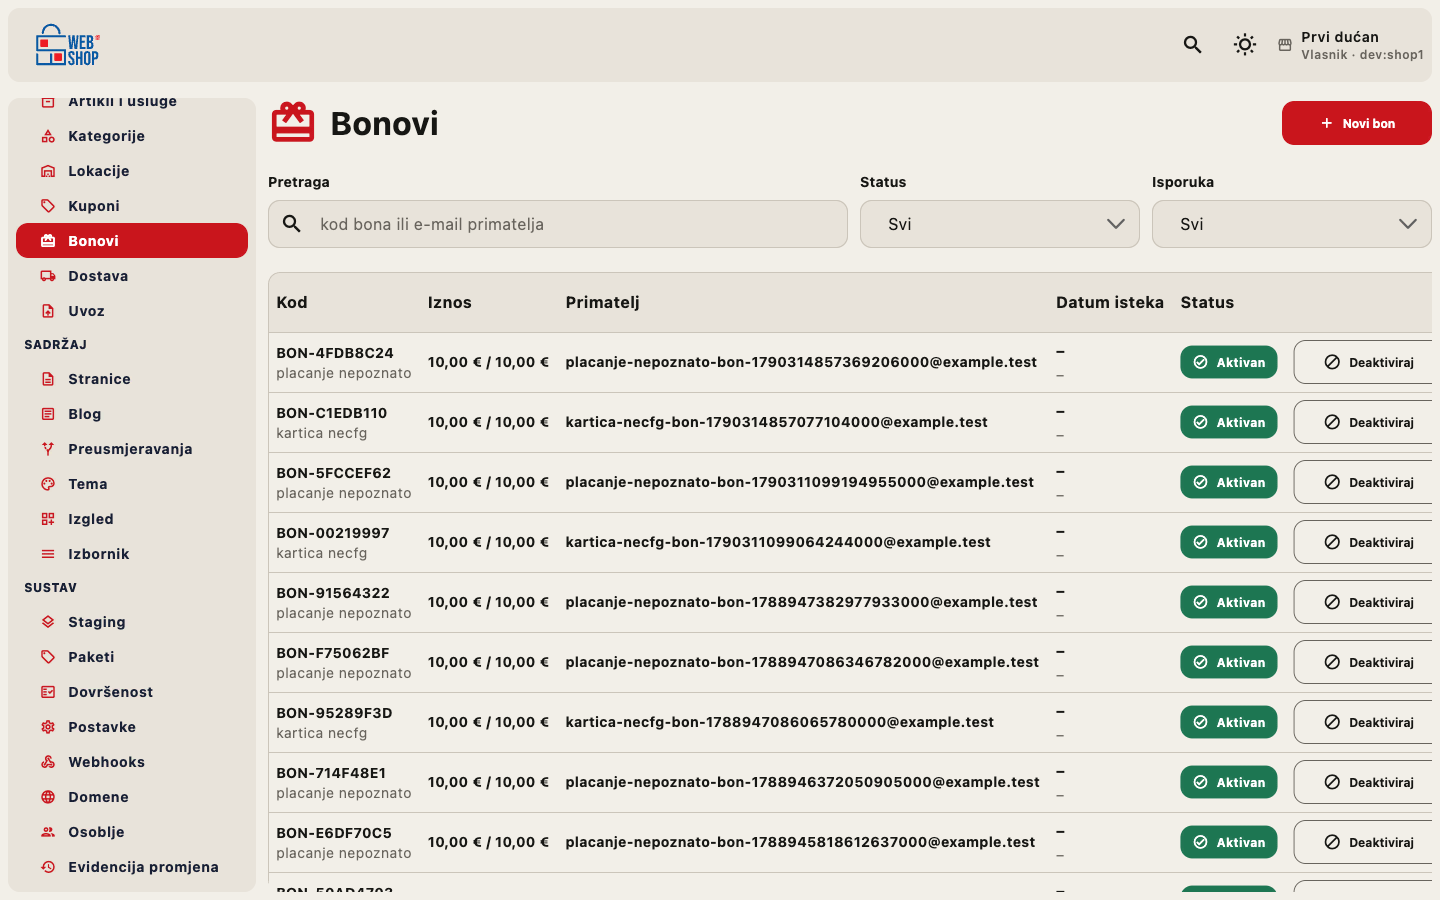Deactivate voucher BON-95289F3D
1440x900 pixels.
pyautogui.click(x=1365, y=722)
